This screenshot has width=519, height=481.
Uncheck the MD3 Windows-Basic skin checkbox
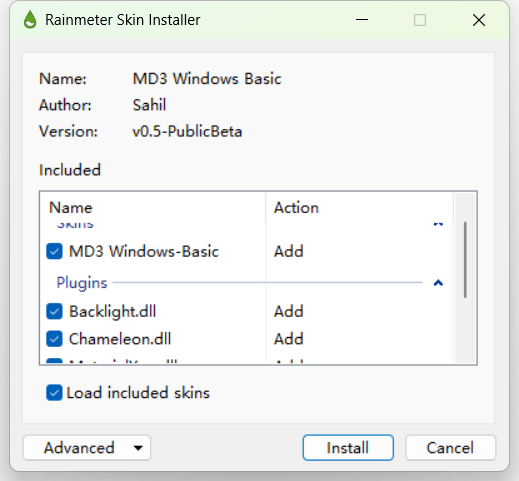pyautogui.click(x=54, y=251)
